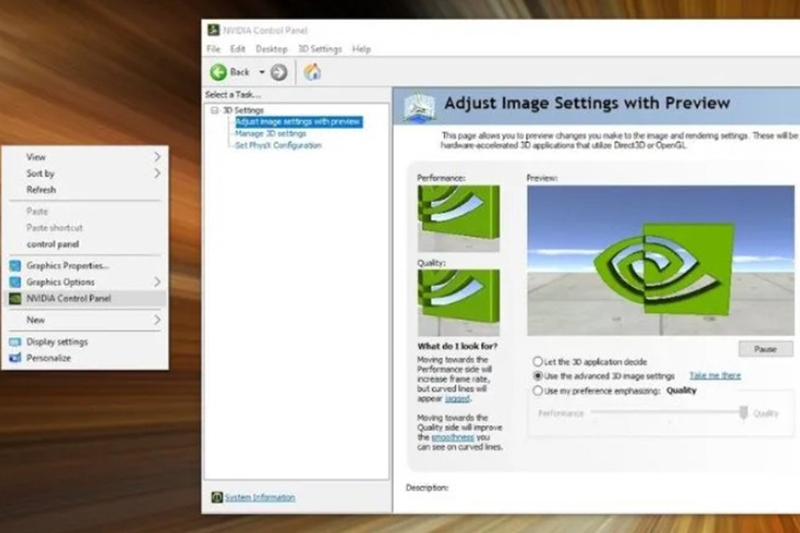The image size is (800, 533).
Task: Open the Edit menu
Action: (x=237, y=49)
